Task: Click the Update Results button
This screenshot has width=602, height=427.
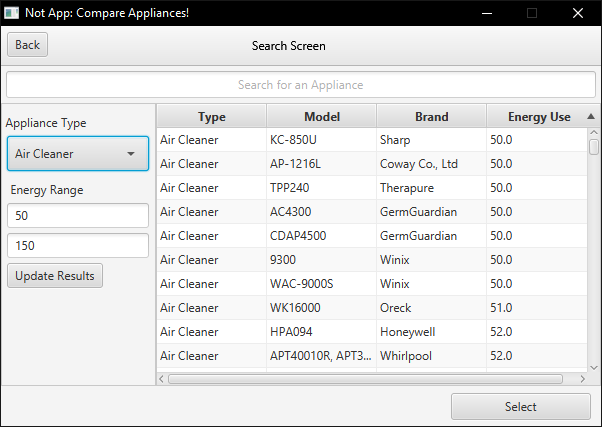Action: click(55, 276)
